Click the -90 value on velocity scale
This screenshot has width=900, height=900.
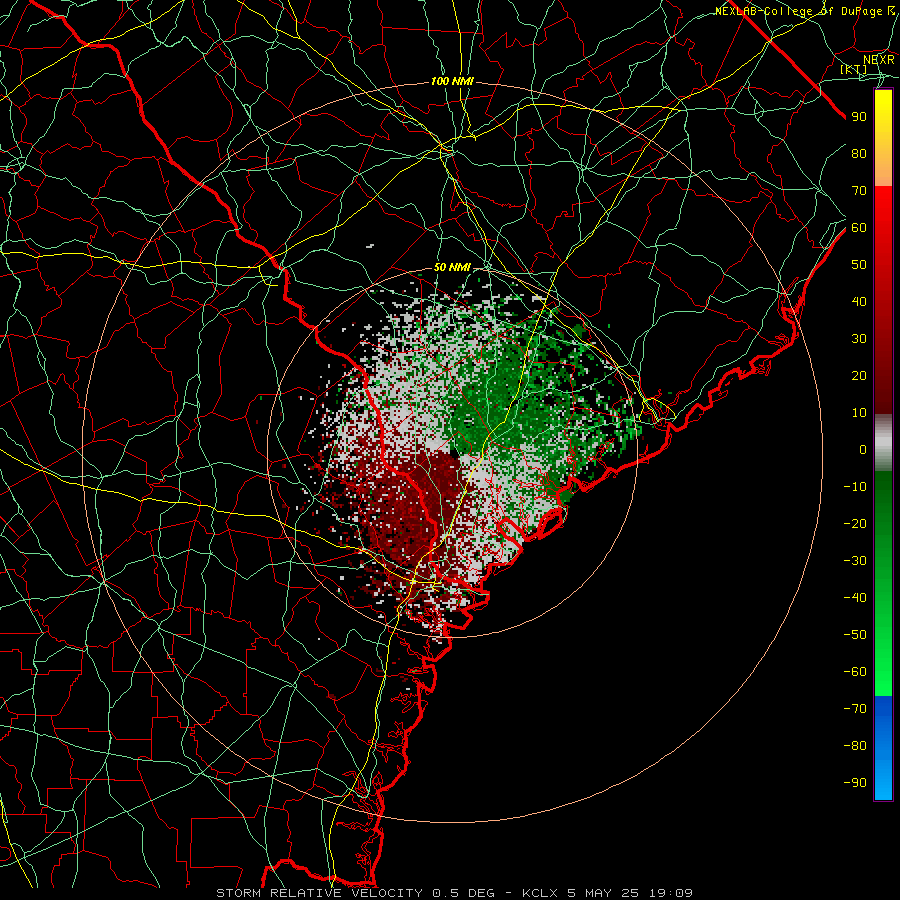855,783
